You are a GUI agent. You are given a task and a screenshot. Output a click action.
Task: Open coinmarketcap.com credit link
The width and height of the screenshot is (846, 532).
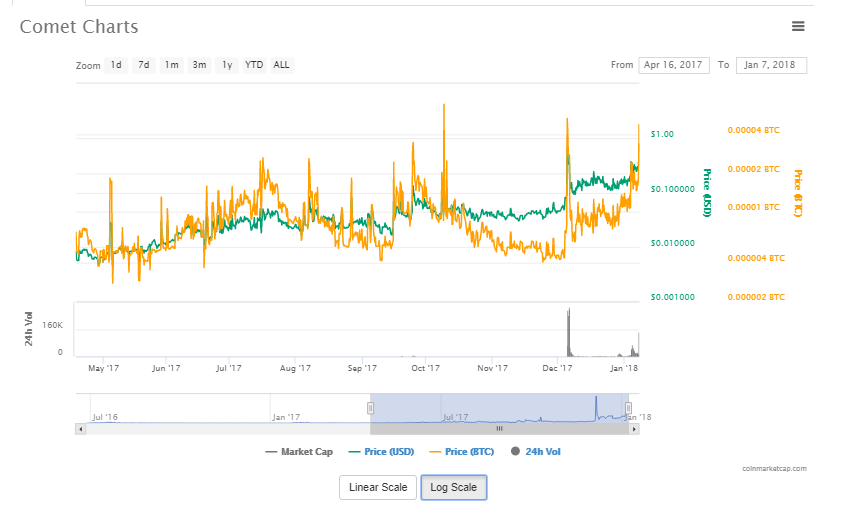click(774, 468)
